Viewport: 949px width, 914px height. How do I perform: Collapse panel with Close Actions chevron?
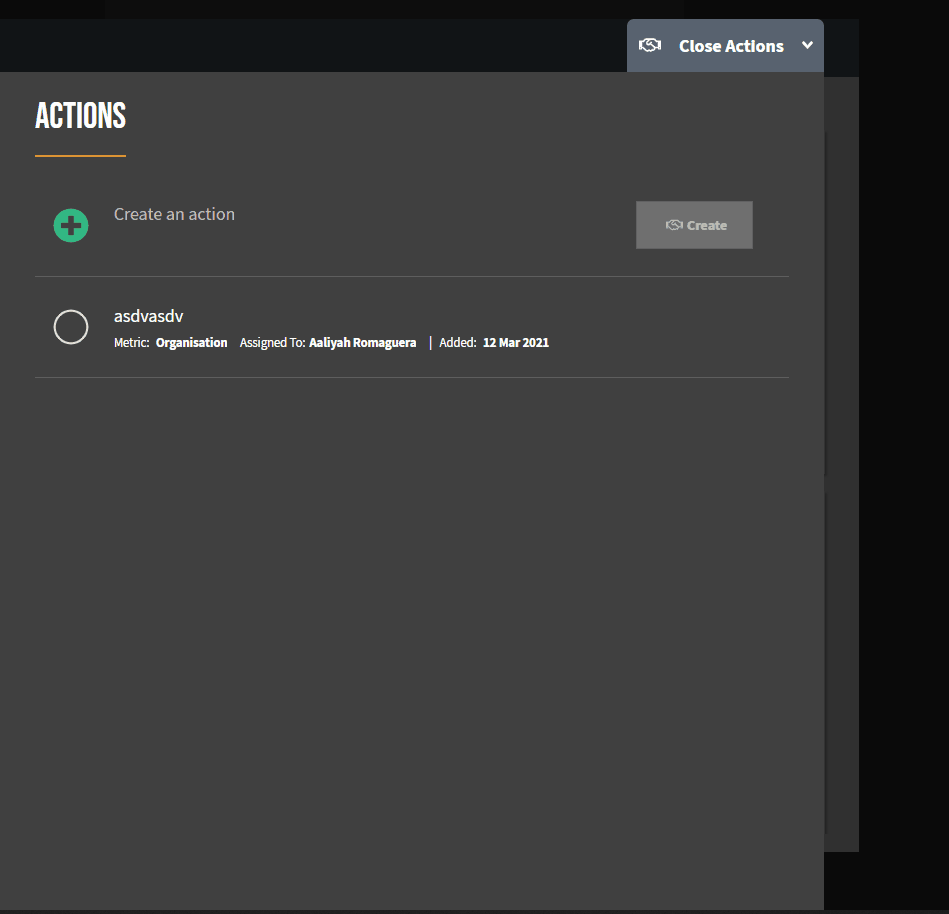click(x=807, y=45)
